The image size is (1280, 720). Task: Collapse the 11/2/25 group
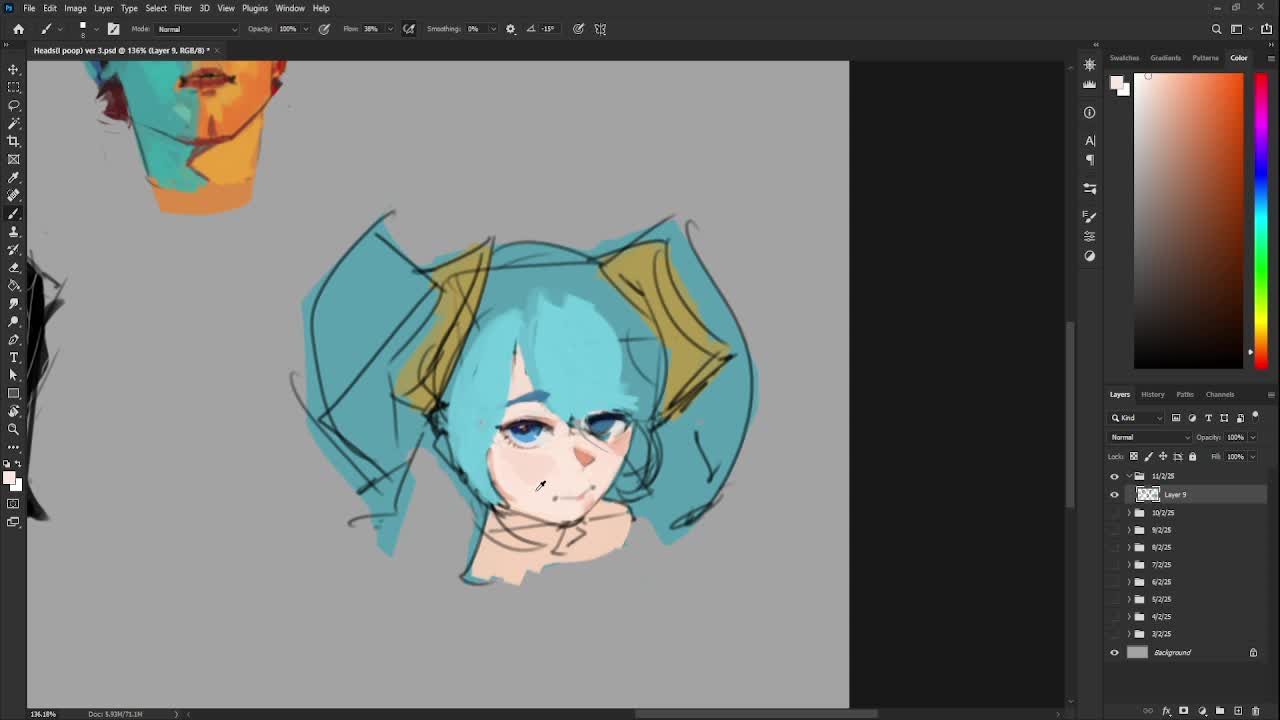pyautogui.click(x=1129, y=476)
